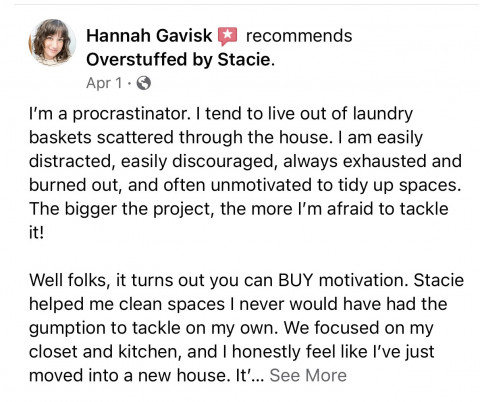Click the standalone "it!" text
Image resolution: width=480 pixels, height=402 pixels.
tap(36, 233)
